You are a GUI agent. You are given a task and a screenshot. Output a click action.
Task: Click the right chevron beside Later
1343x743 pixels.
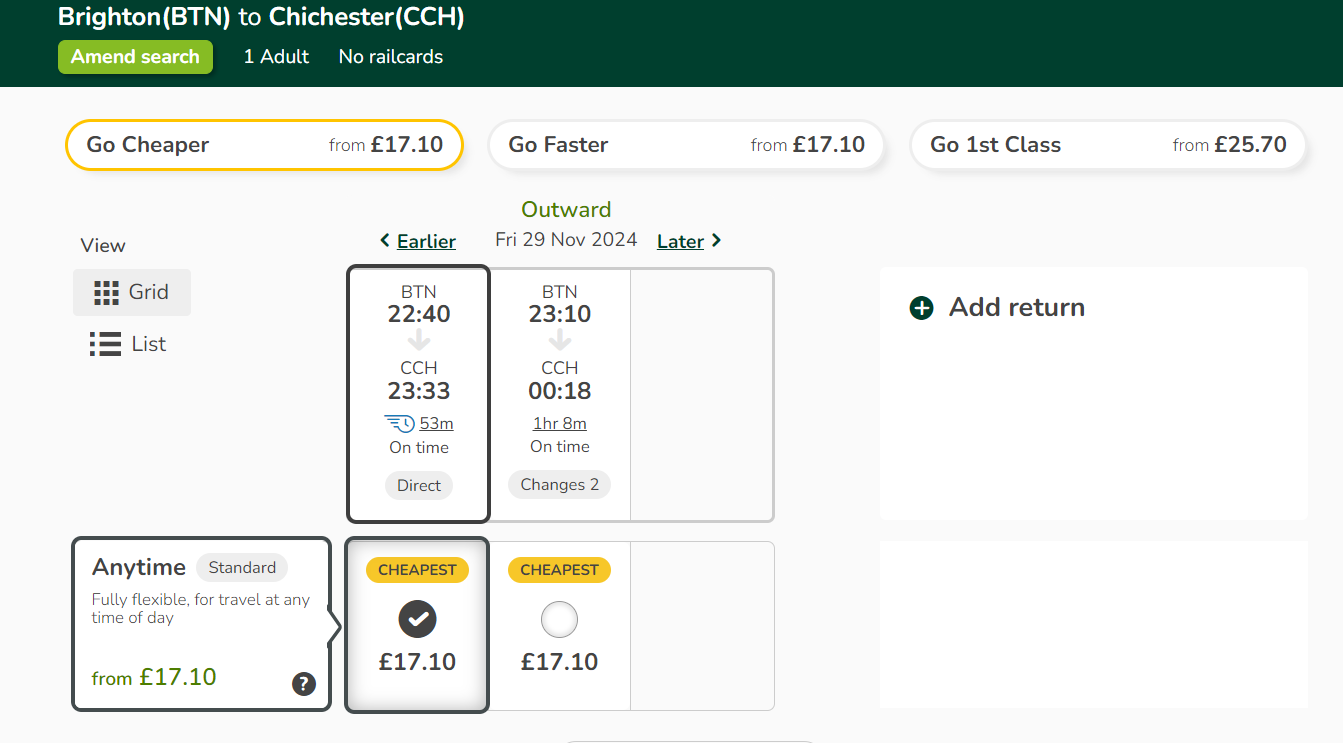coord(716,241)
